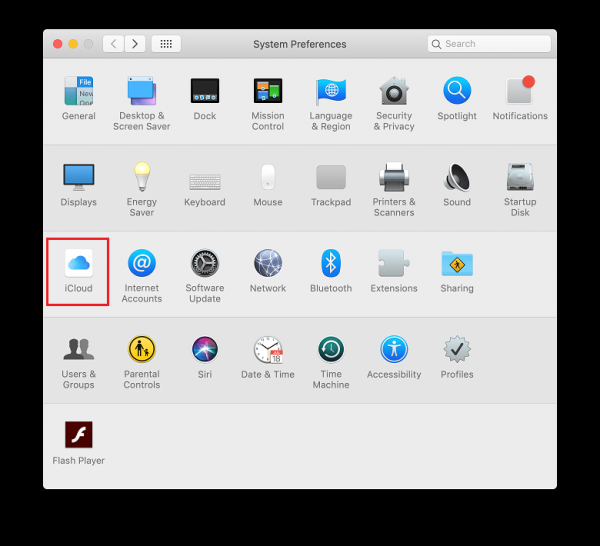Select Printers & Scanners
Screen dimensions: 600x546
tap(394, 178)
